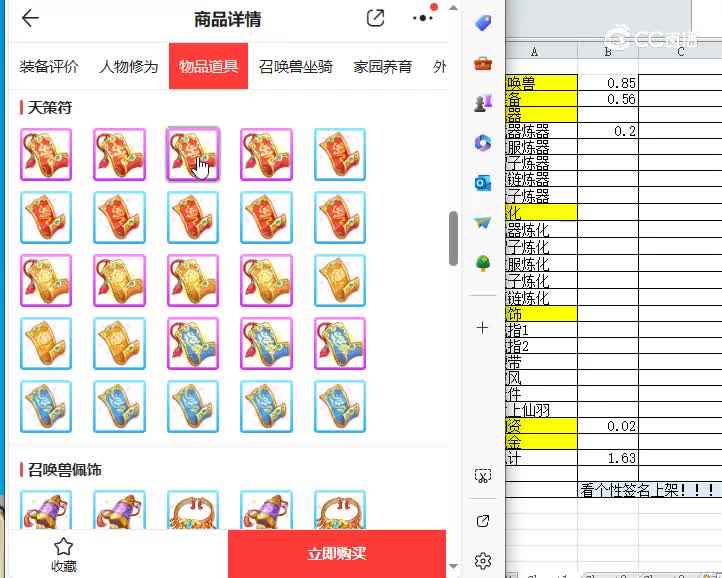Click spreadsheet cell with value 0.2
The width and height of the screenshot is (722, 578).
(608, 131)
